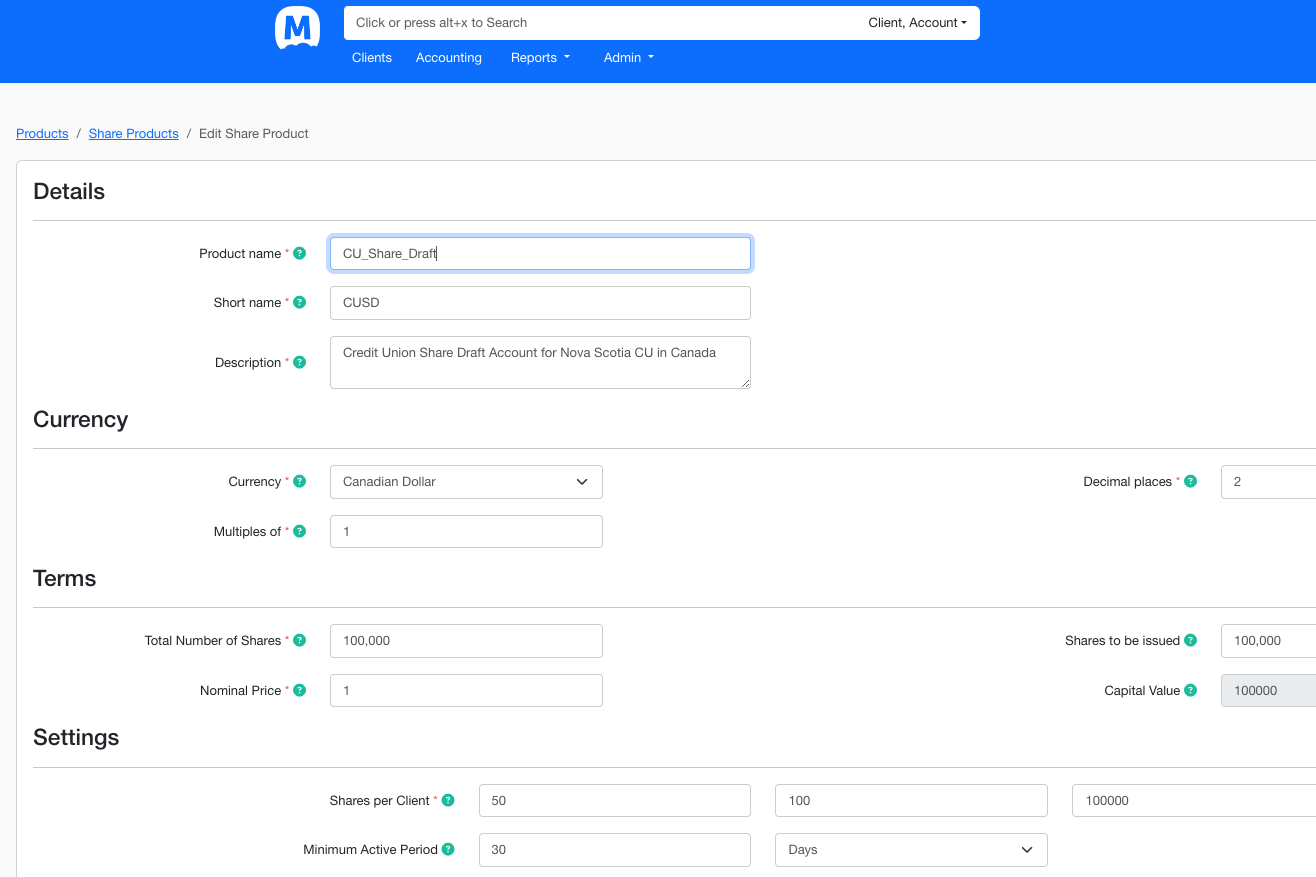Image resolution: width=1316 pixels, height=877 pixels.
Task: Click the Capital Value help icon
Action: point(1190,691)
